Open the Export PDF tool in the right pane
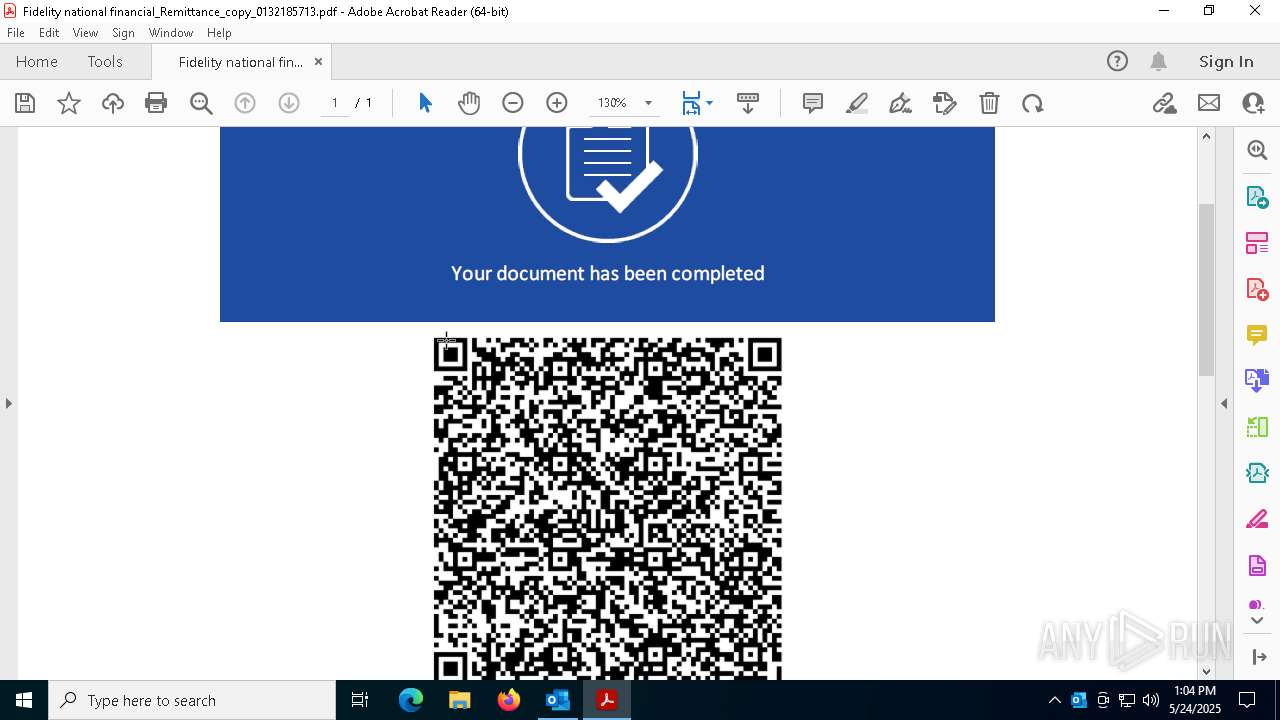The image size is (1280, 720). coord(1257,197)
